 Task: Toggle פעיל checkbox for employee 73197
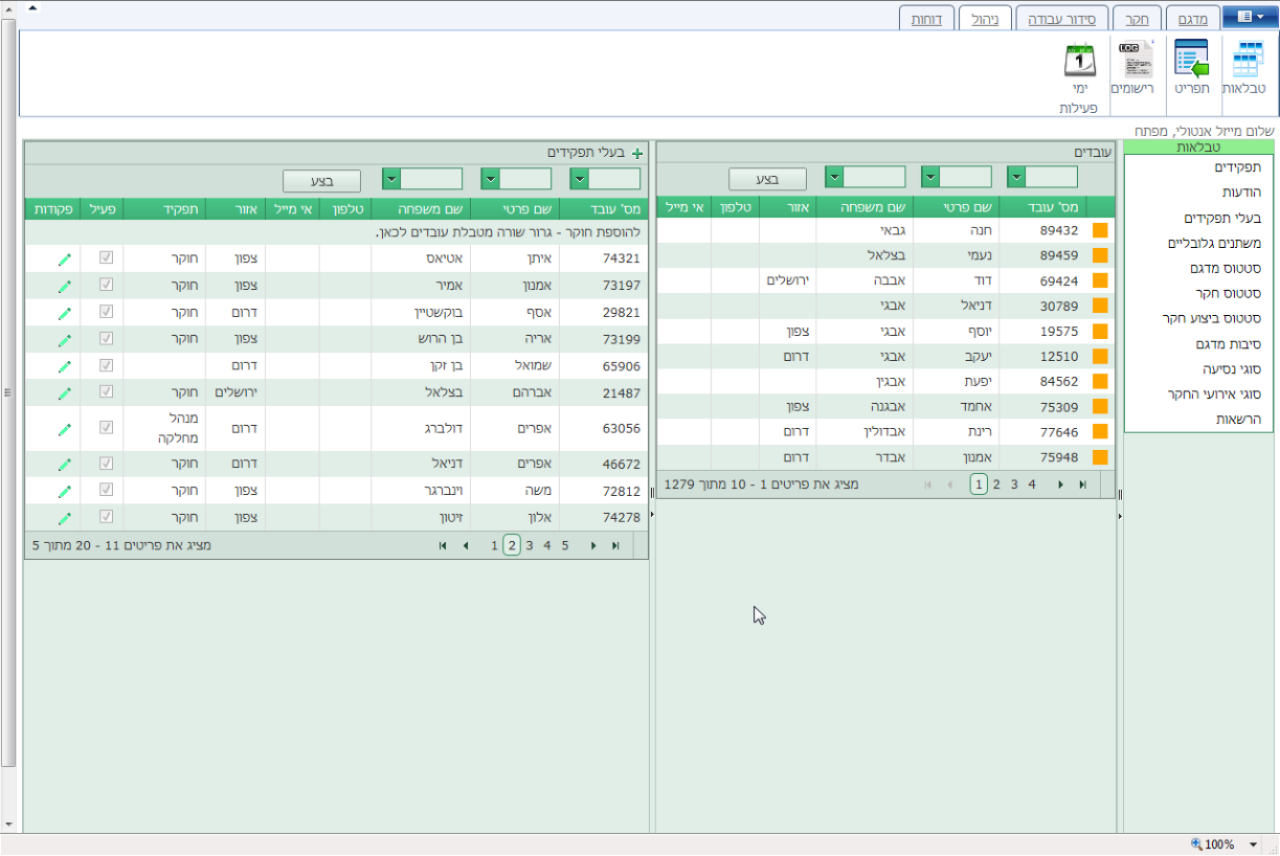[106, 285]
